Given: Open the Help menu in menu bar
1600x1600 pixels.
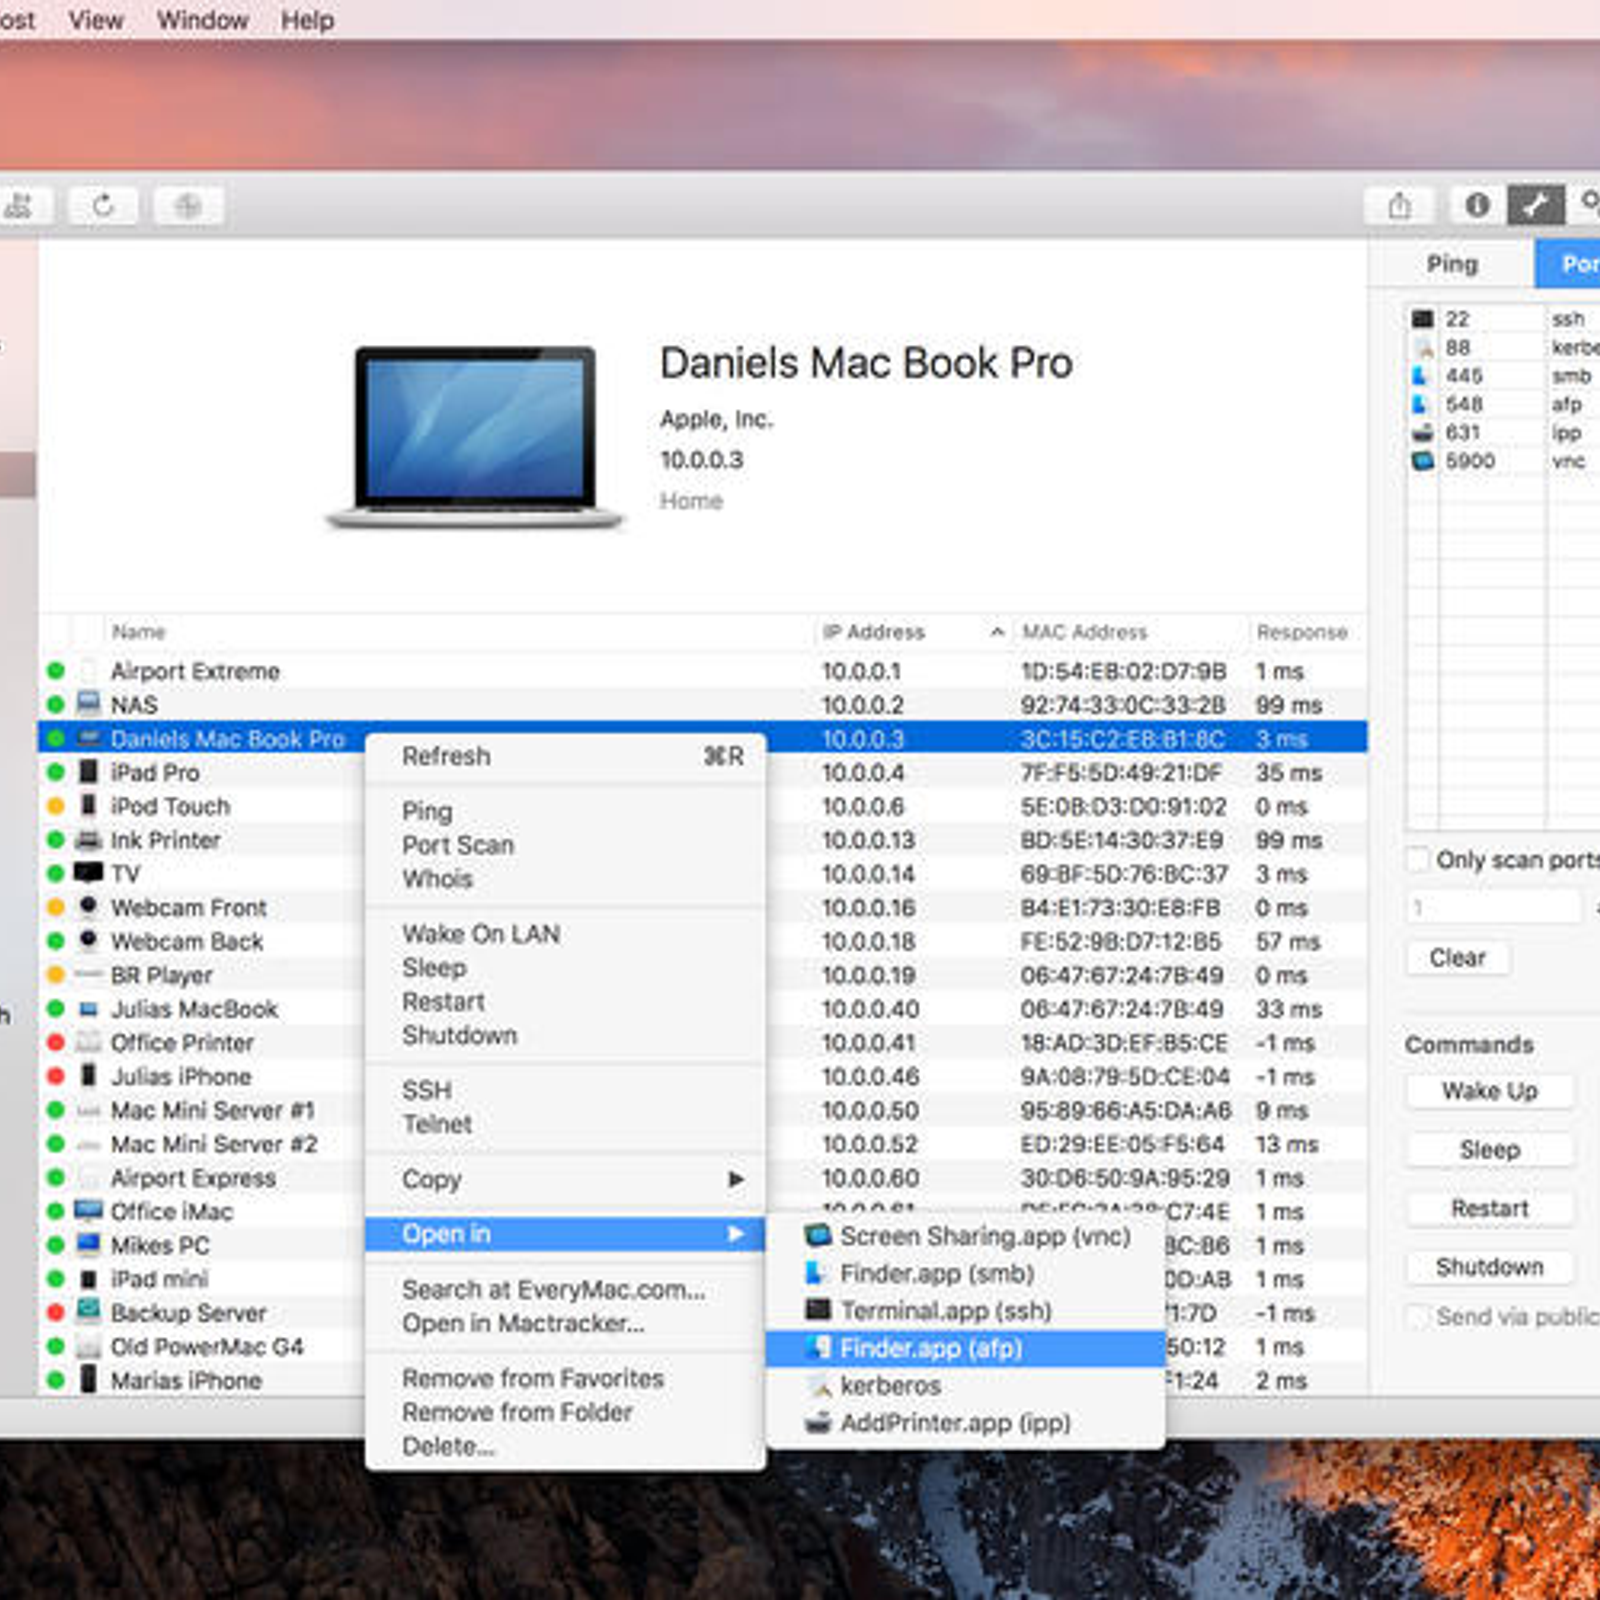Looking at the screenshot, I should 307,20.
